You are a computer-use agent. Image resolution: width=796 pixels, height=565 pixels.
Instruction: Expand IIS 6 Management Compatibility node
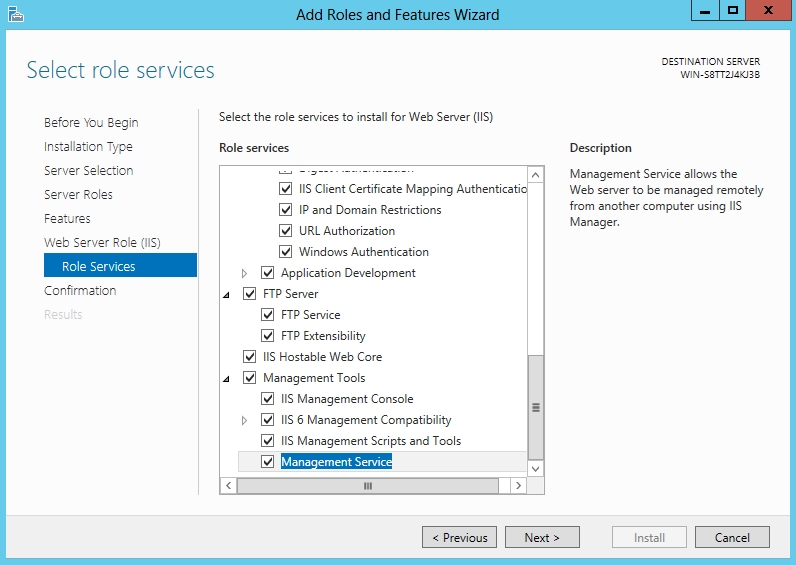[x=244, y=421]
